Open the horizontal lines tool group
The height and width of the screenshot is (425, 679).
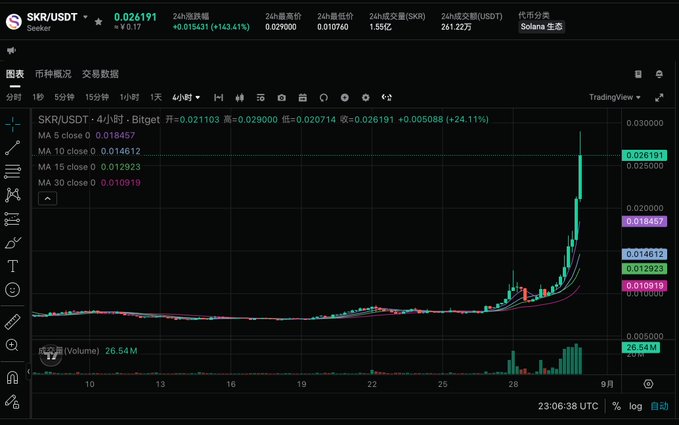[13, 172]
